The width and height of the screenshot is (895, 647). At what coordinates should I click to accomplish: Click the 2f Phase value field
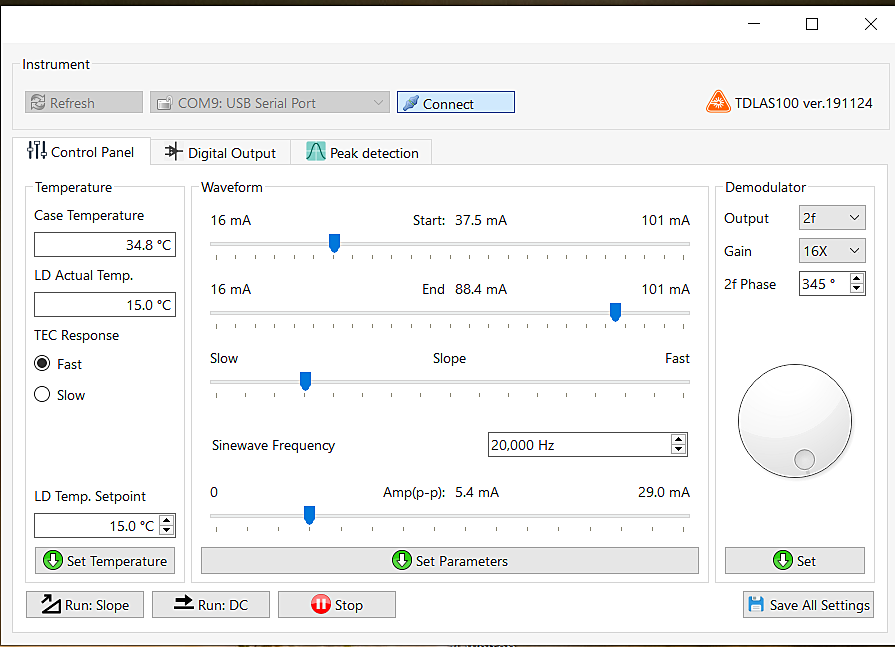click(824, 284)
